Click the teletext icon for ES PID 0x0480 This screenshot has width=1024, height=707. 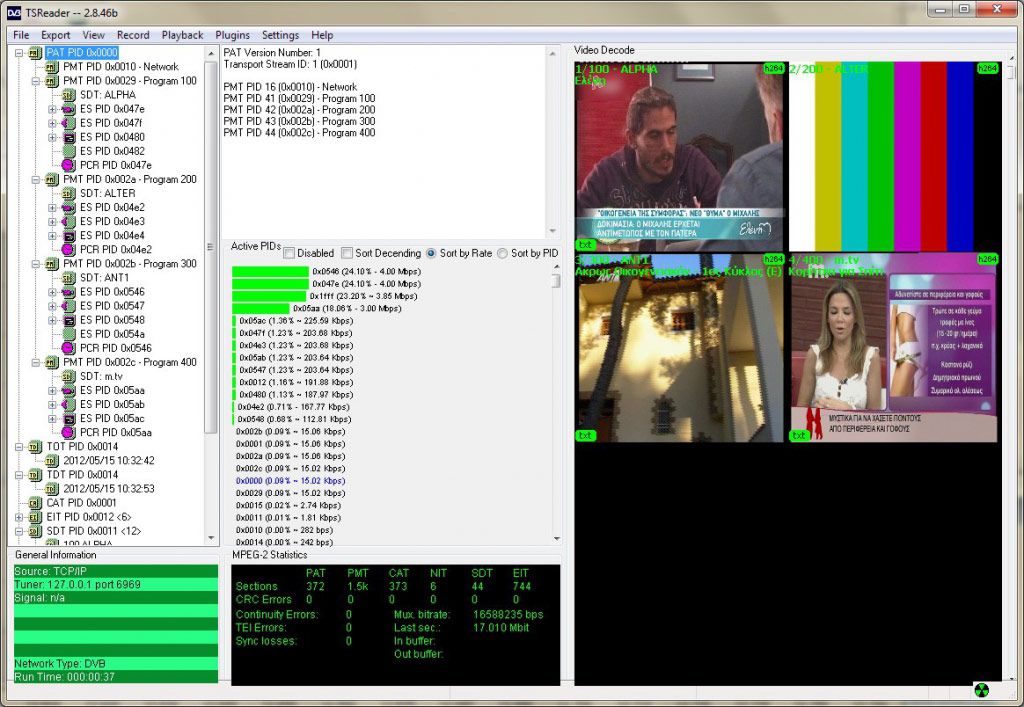pyautogui.click(x=68, y=137)
